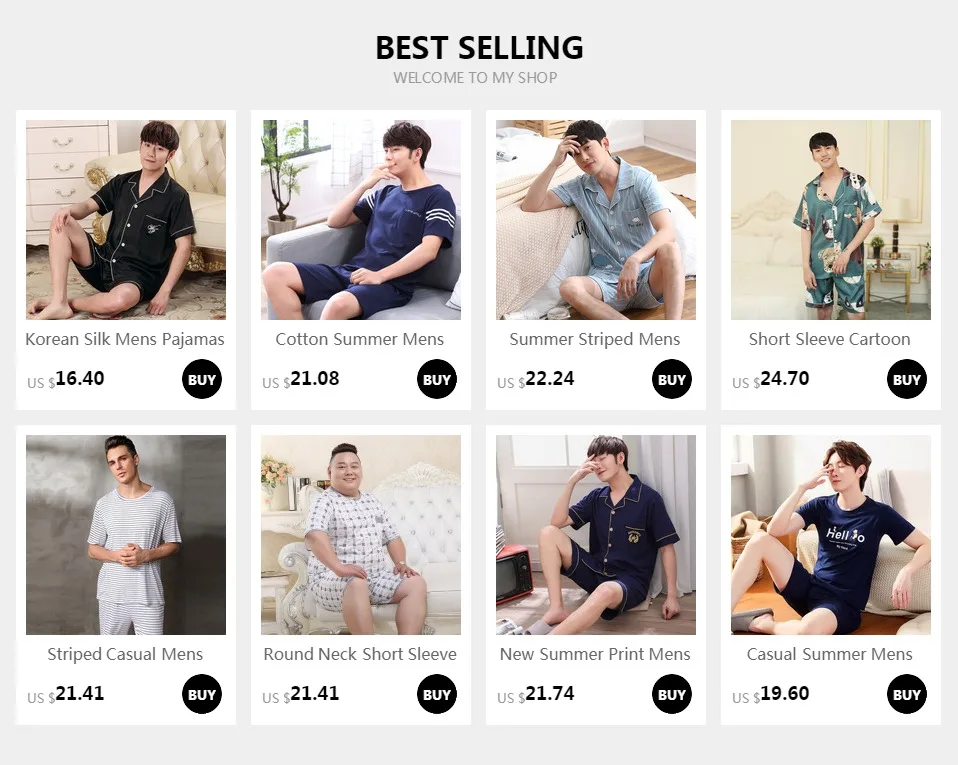This screenshot has width=958, height=765.
Task: Select the US $19.60 price label
Action: (770, 694)
